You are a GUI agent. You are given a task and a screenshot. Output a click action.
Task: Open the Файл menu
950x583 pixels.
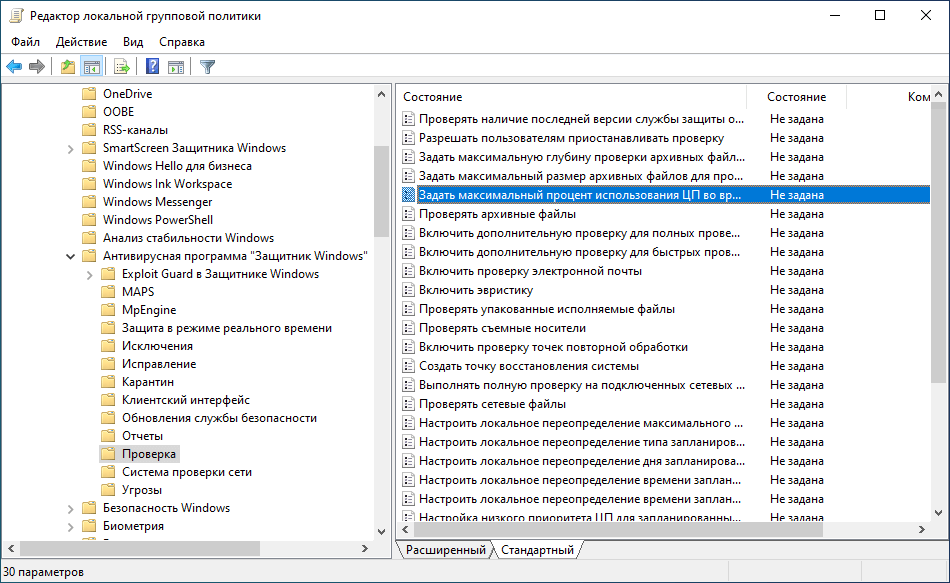click(25, 42)
